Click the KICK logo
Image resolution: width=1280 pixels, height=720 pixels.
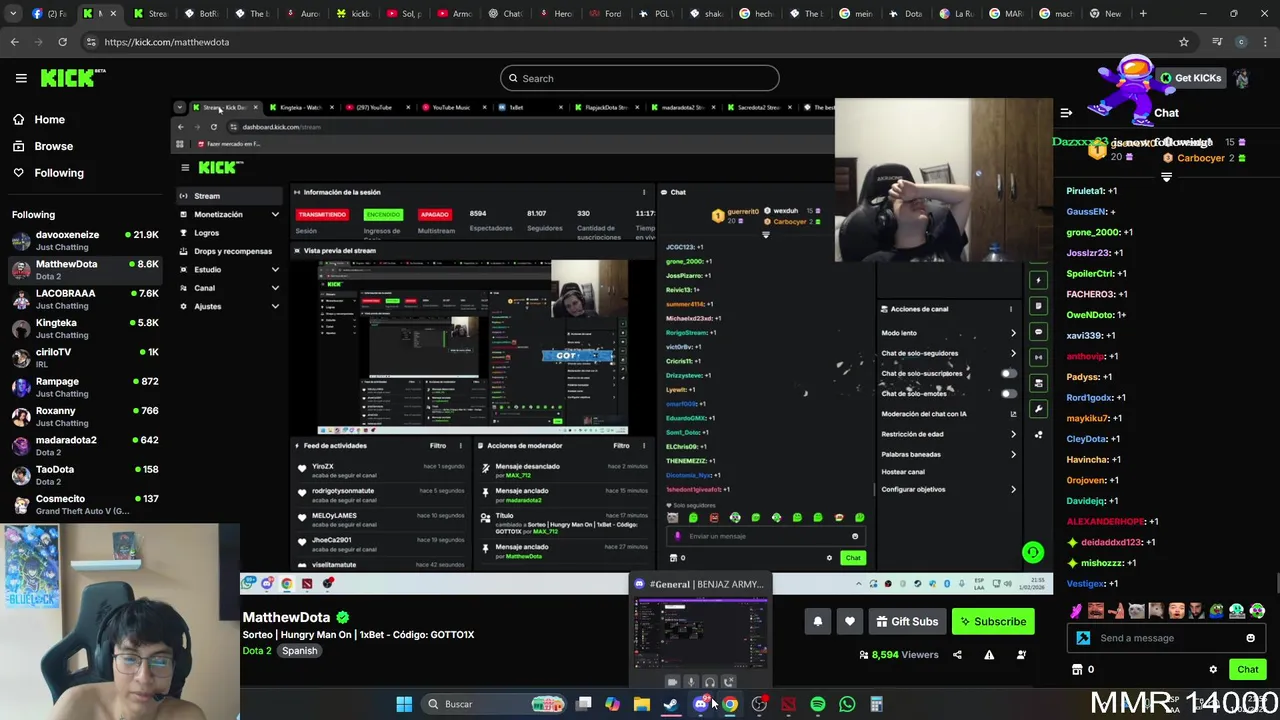point(72,78)
